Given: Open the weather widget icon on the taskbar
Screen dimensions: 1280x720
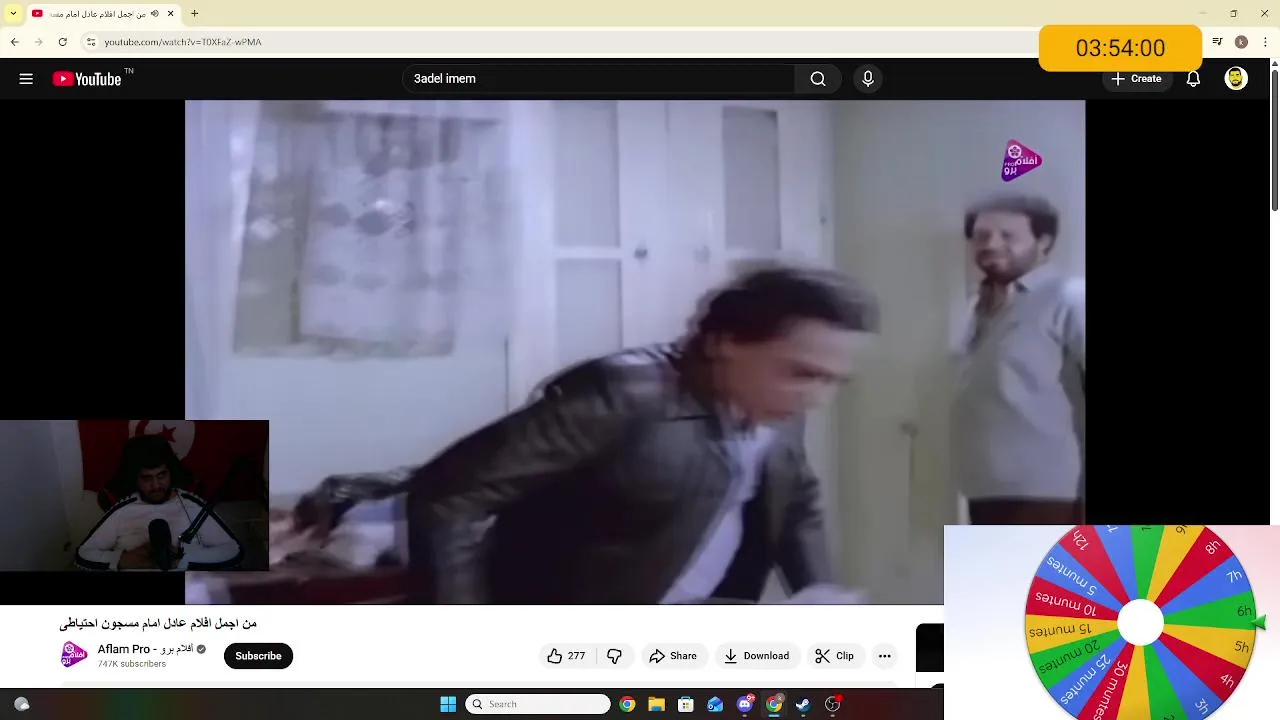Looking at the screenshot, I should click(21, 704).
